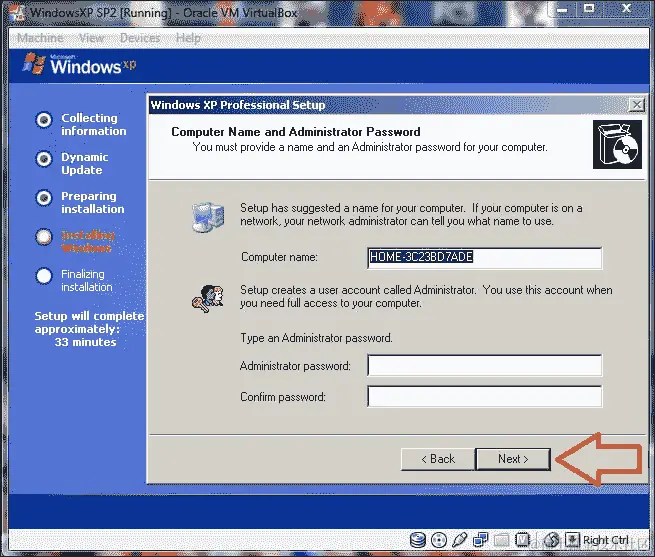Close the Windows XP Professional Setup dialog
Image resolution: width=655 pixels, height=557 pixels.
637,104
